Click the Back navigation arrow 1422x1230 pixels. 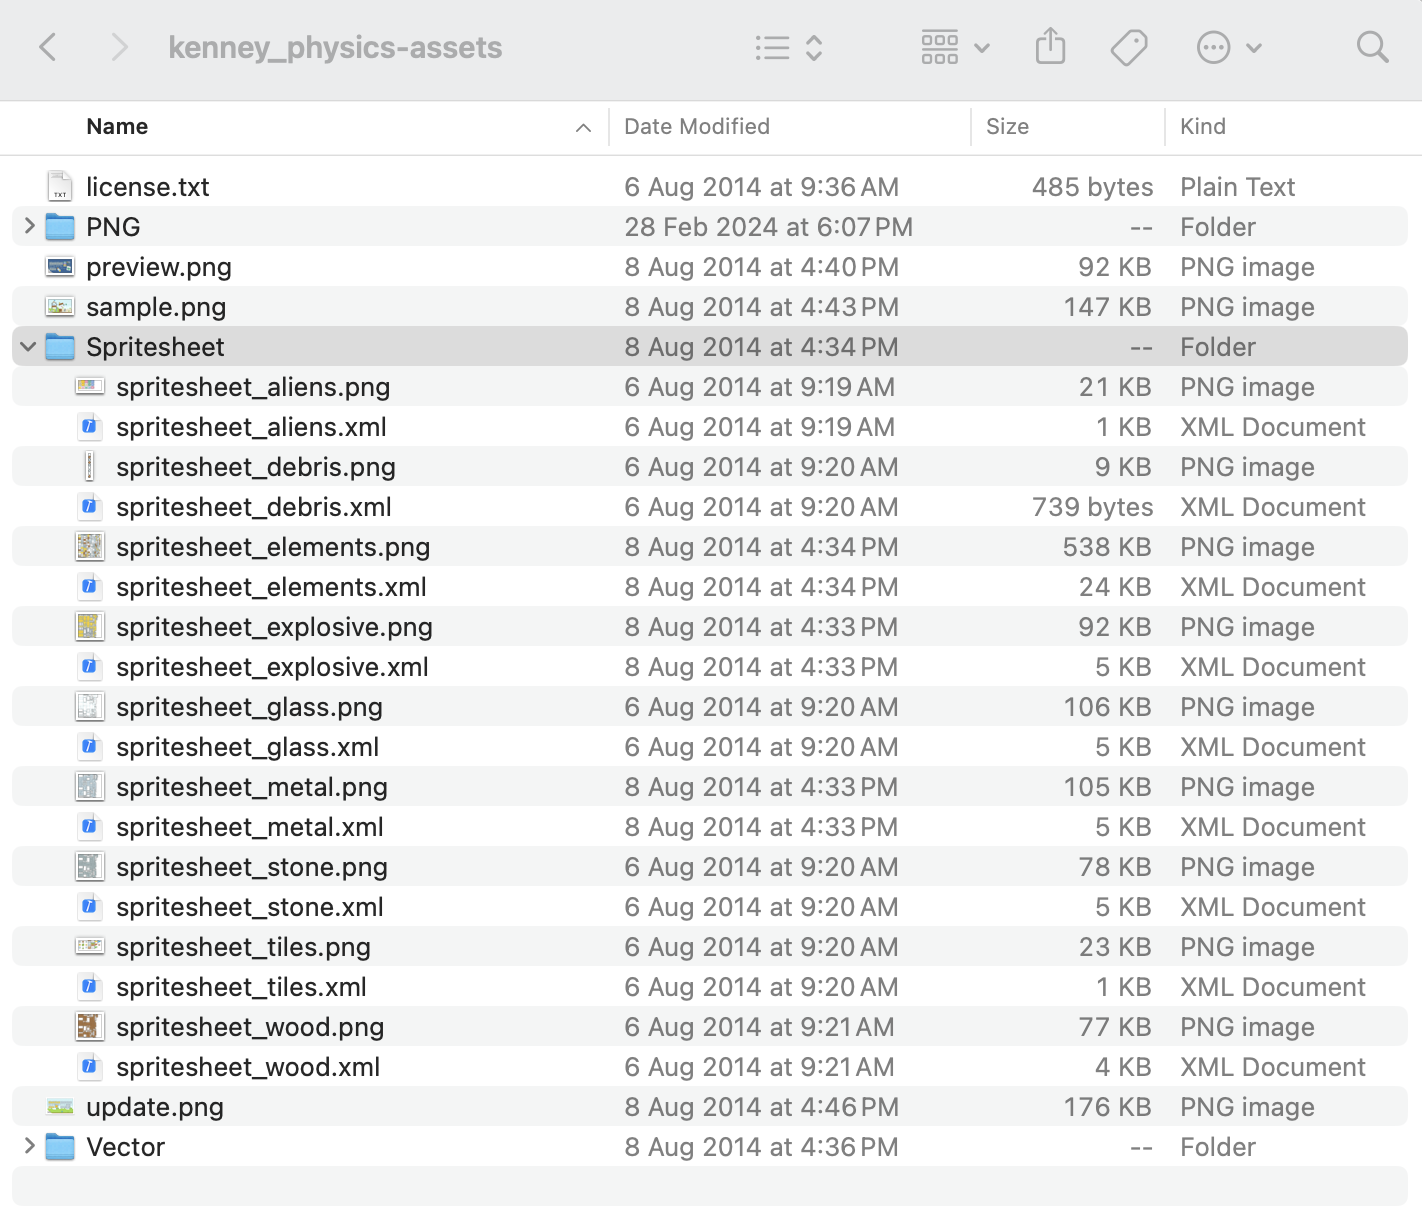(x=47, y=47)
